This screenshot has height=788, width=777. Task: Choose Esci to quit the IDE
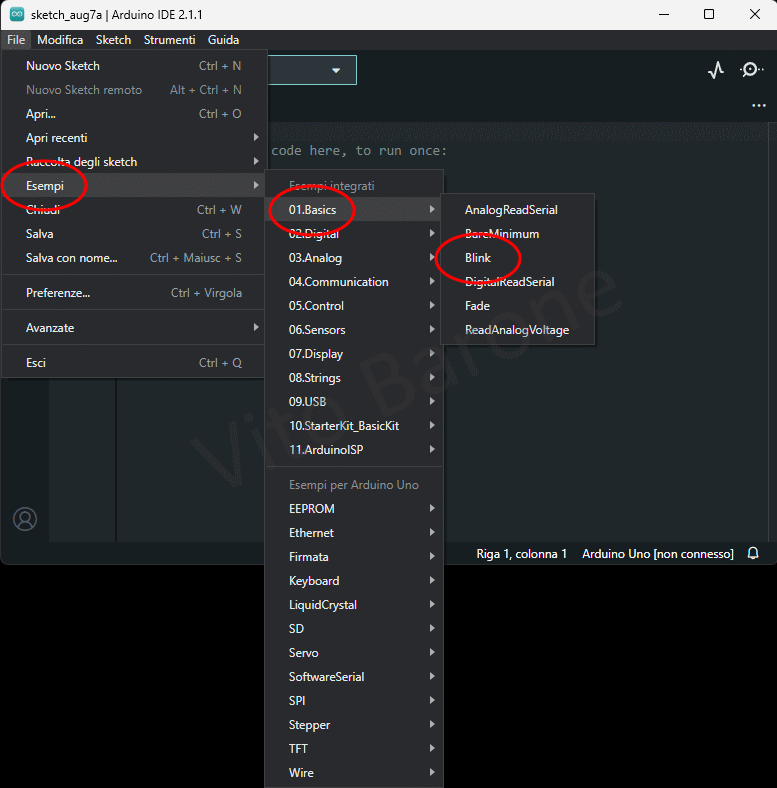(x=134, y=363)
